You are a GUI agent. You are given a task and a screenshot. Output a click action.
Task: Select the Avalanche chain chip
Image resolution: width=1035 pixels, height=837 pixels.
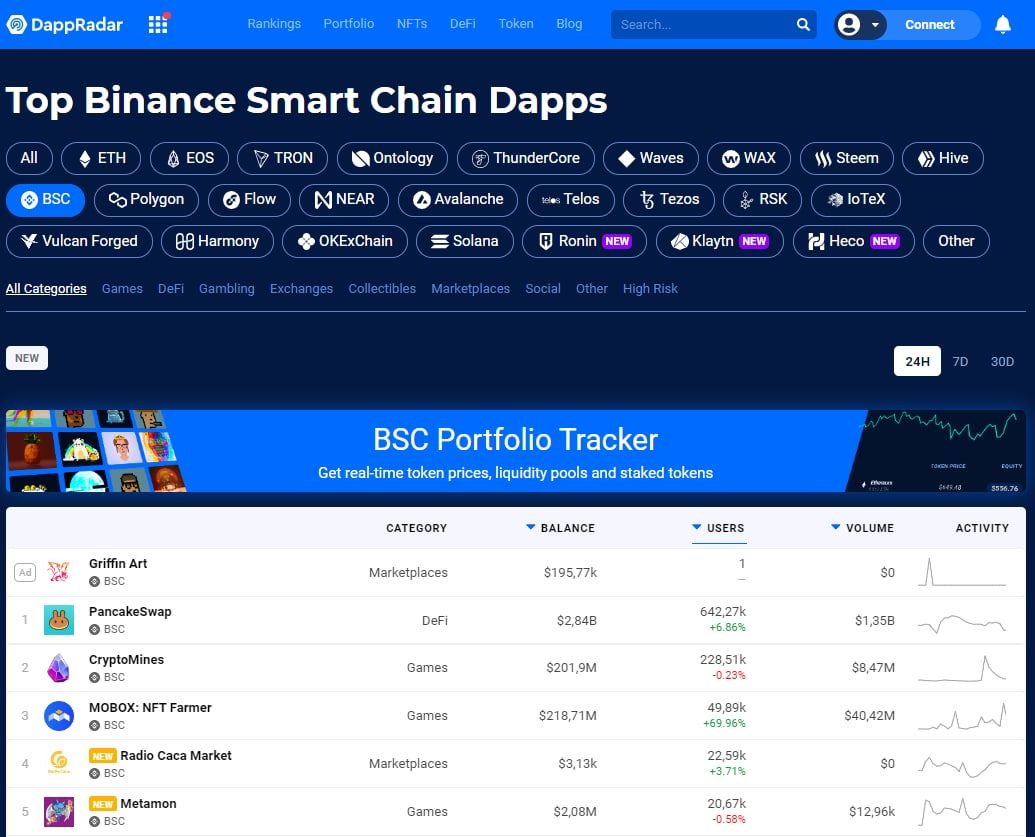[458, 200]
